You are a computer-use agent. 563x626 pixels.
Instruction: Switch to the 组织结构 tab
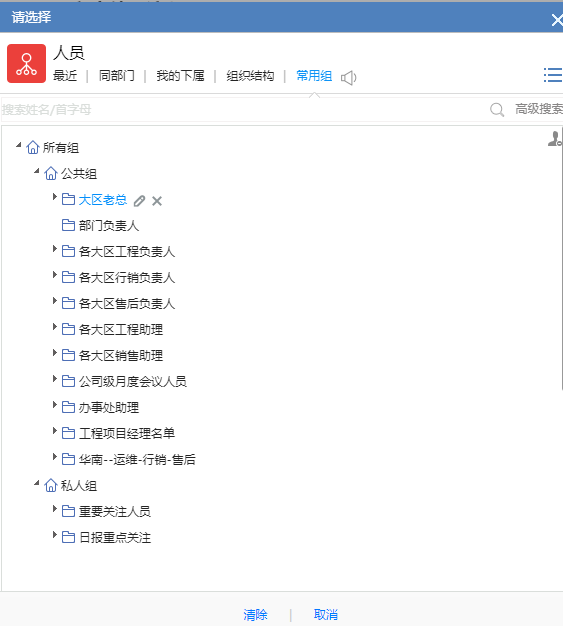[x=250, y=75]
